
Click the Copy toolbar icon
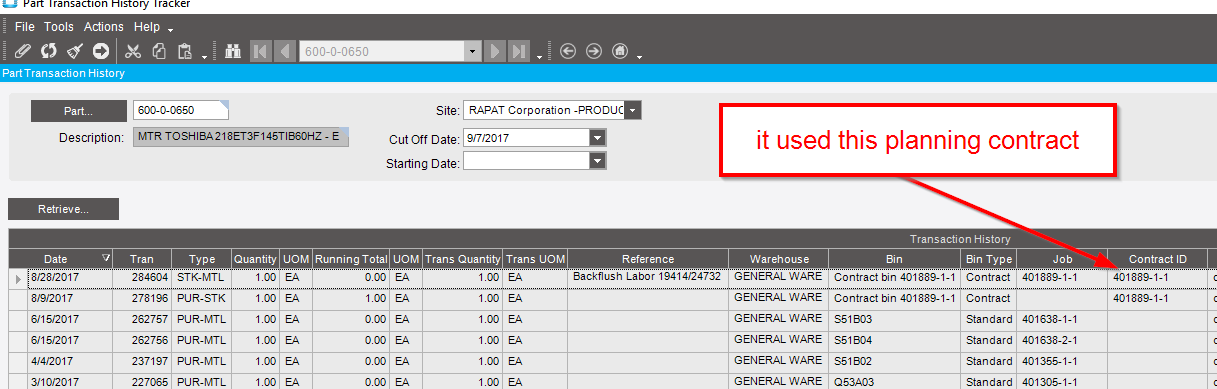point(158,51)
